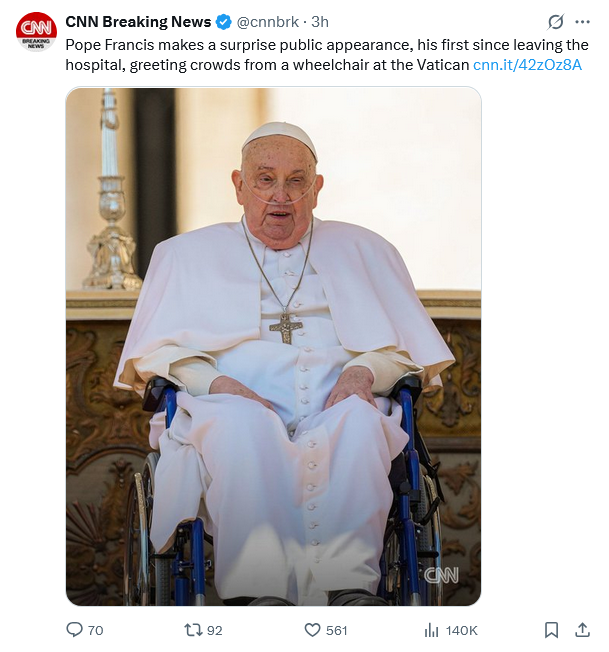Image resolution: width=609 pixels, height=652 pixels.
Task: Click the 140K views count
Action: (461, 630)
